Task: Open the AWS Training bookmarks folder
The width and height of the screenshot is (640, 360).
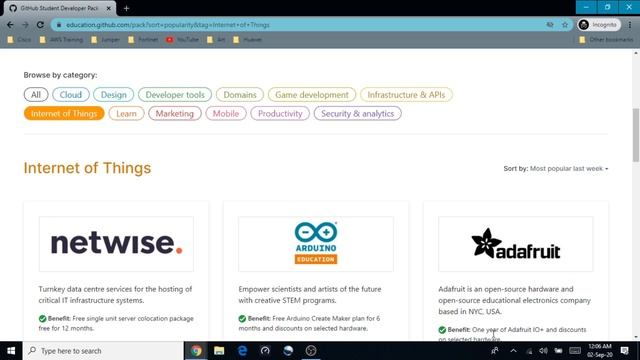Action: pyautogui.click(x=61, y=40)
